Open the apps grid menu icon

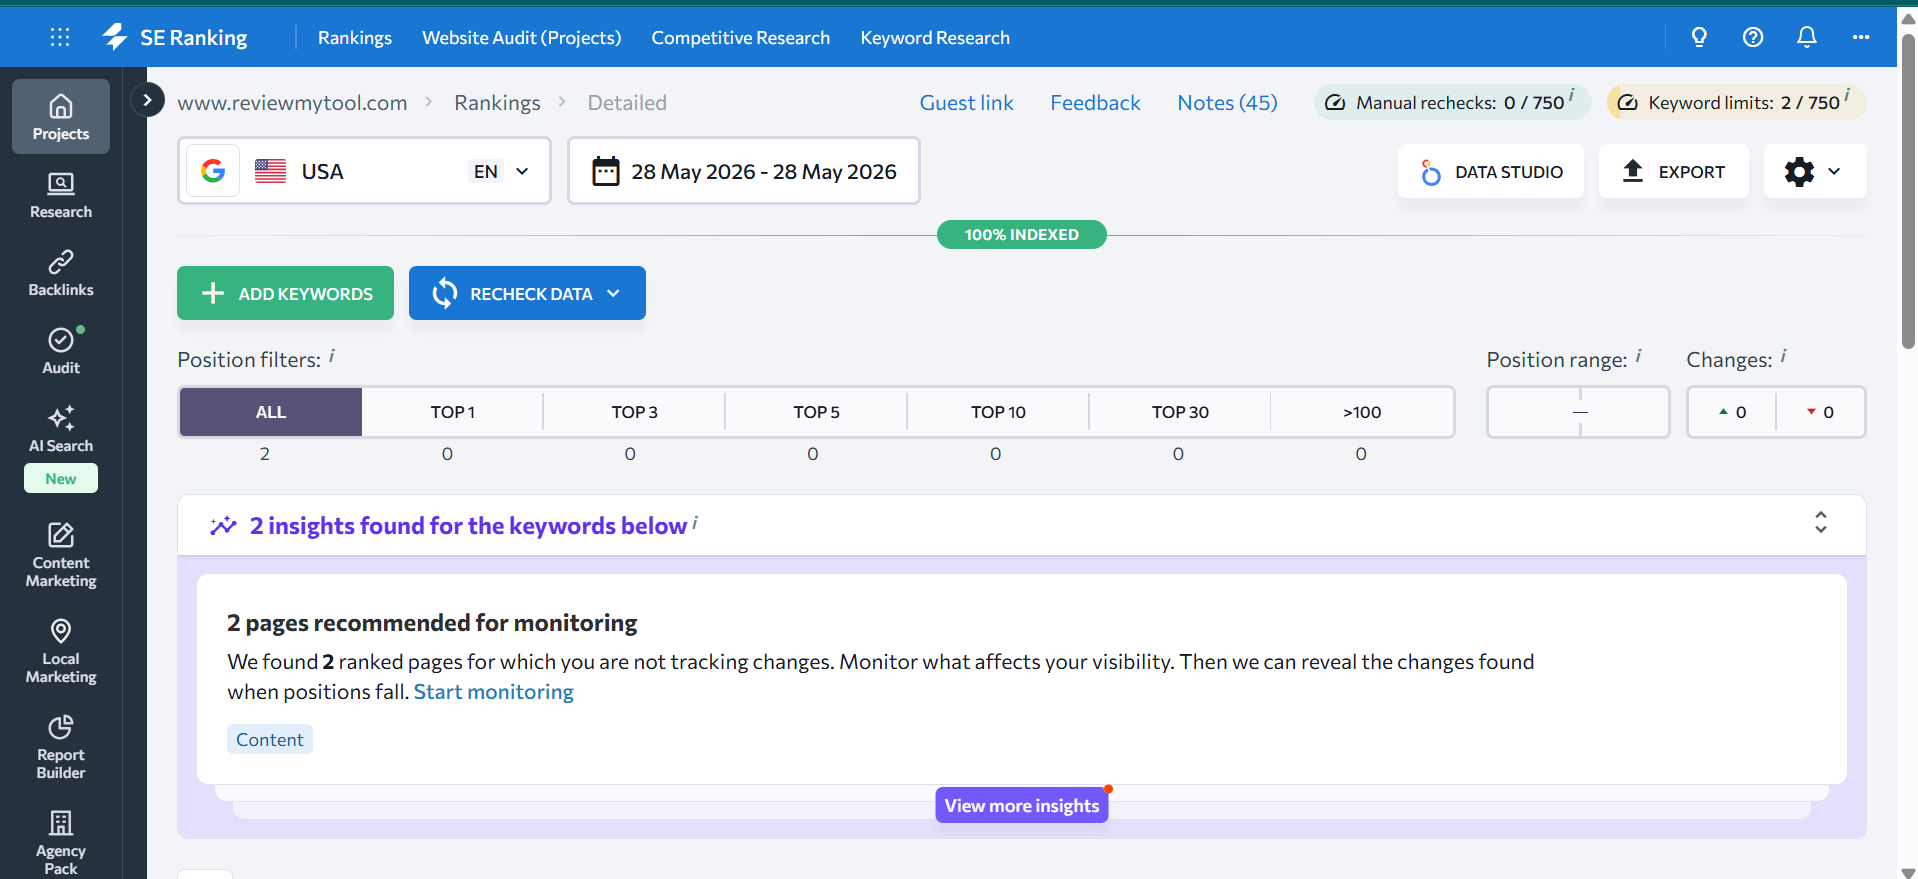[x=60, y=37]
